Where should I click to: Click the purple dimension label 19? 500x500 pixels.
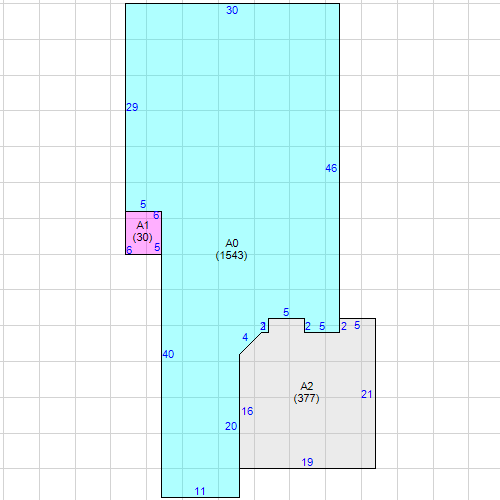[307, 462]
